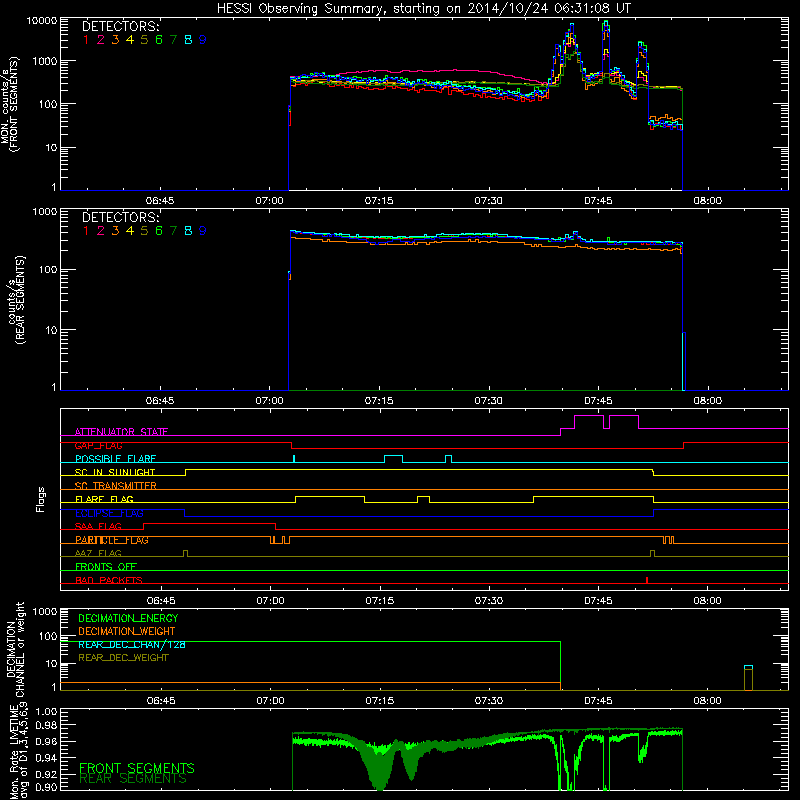This screenshot has height=800, width=800.
Task: Select orange detector 3 in rear segments legend
Action: click(115, 231)
